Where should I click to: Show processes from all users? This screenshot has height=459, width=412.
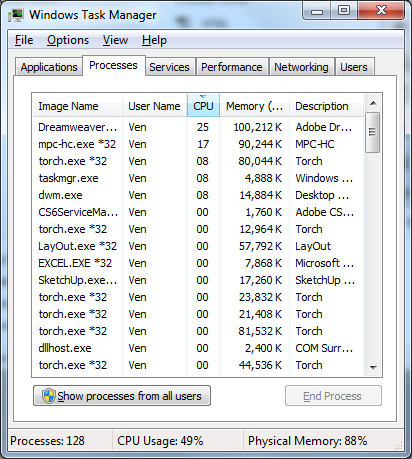point(122,396)
